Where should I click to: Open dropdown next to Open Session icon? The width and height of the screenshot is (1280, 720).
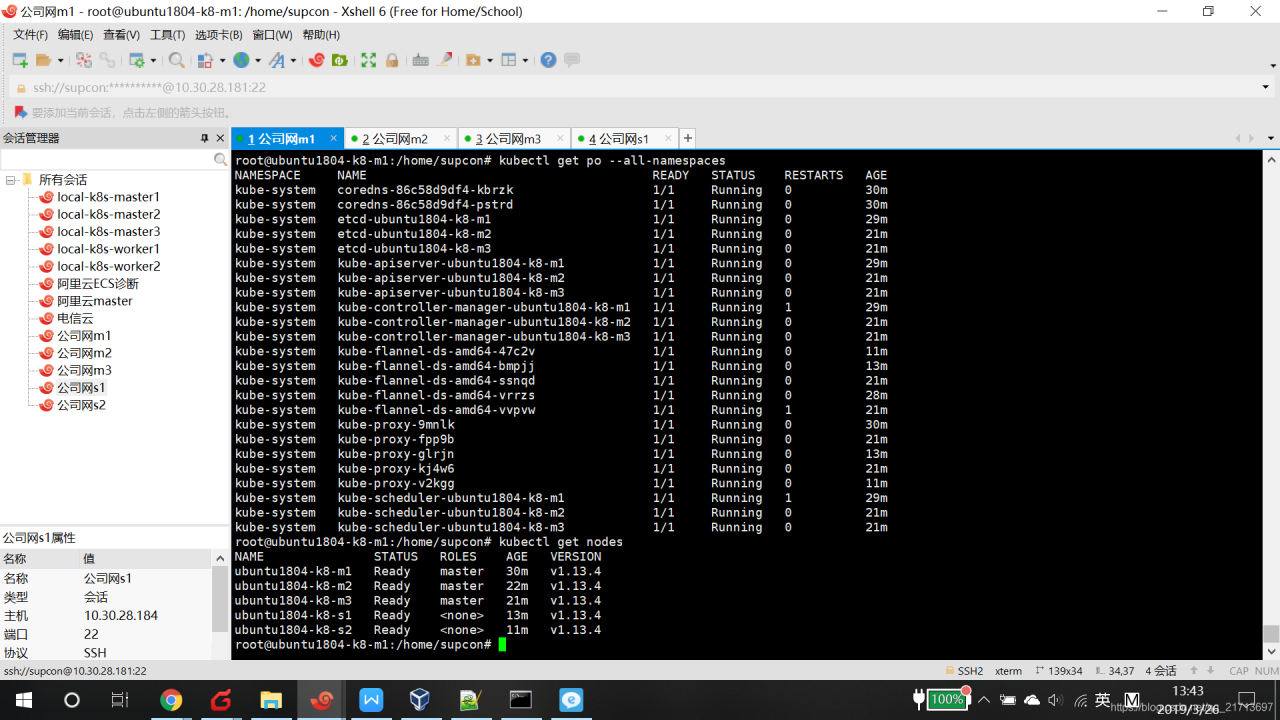[x=60, y=60]
